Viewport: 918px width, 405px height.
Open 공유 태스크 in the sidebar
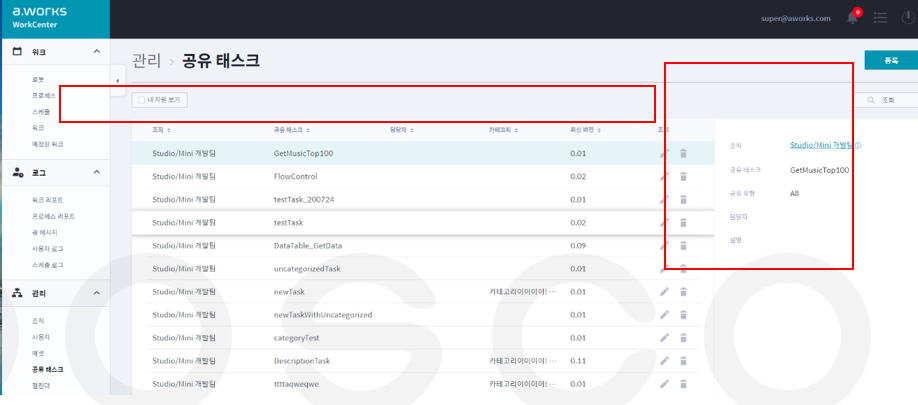[47, 369]
